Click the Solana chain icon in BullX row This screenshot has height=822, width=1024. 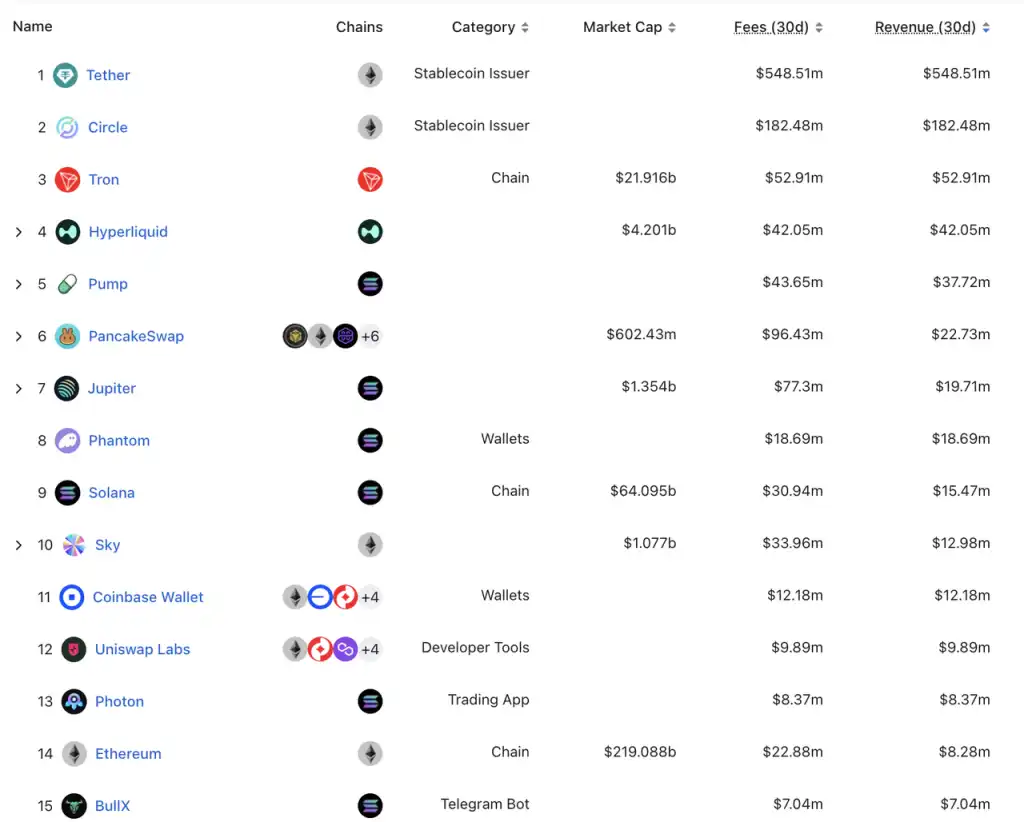[370, 806]
